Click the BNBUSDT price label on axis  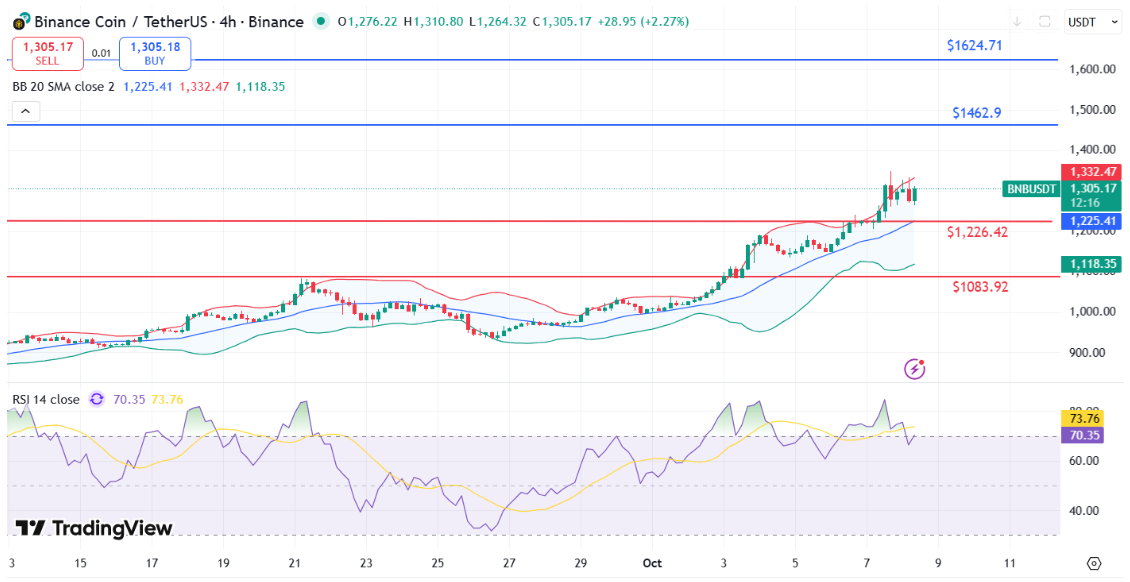1030,189
